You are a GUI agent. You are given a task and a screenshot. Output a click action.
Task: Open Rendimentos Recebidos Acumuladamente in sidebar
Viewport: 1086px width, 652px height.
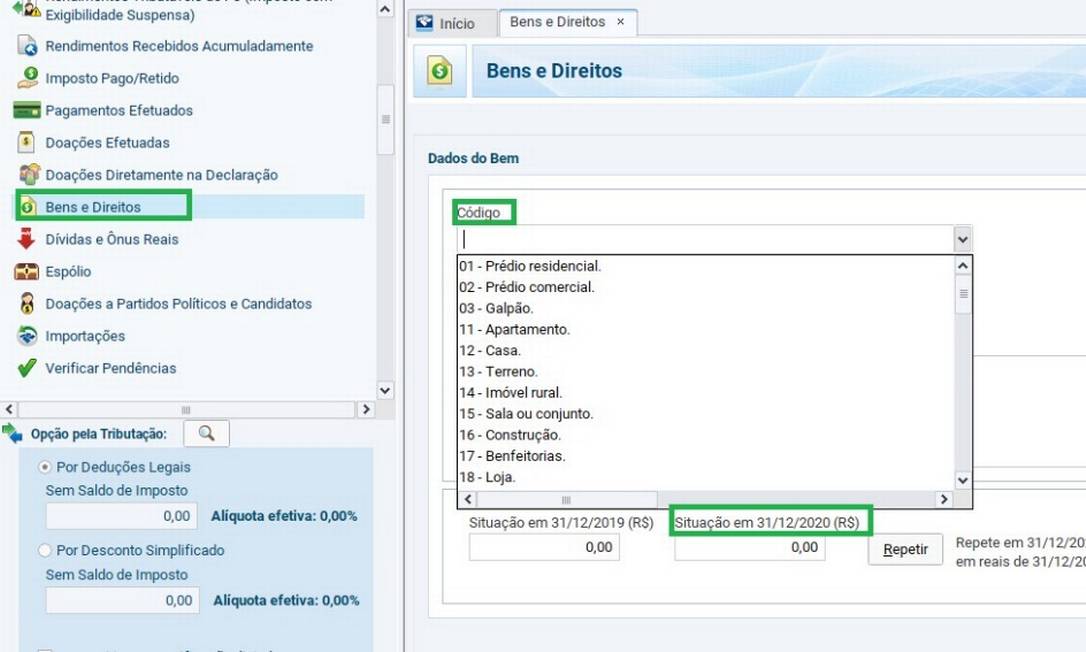click(x=179, y=46)
